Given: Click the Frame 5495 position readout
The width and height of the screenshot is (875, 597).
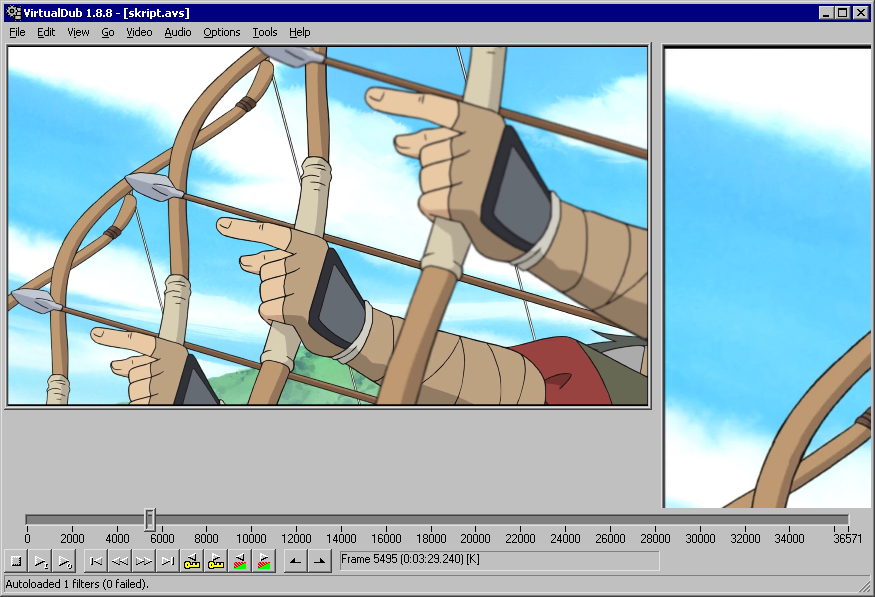Looking at the screenshot, I should pos(499,560).
